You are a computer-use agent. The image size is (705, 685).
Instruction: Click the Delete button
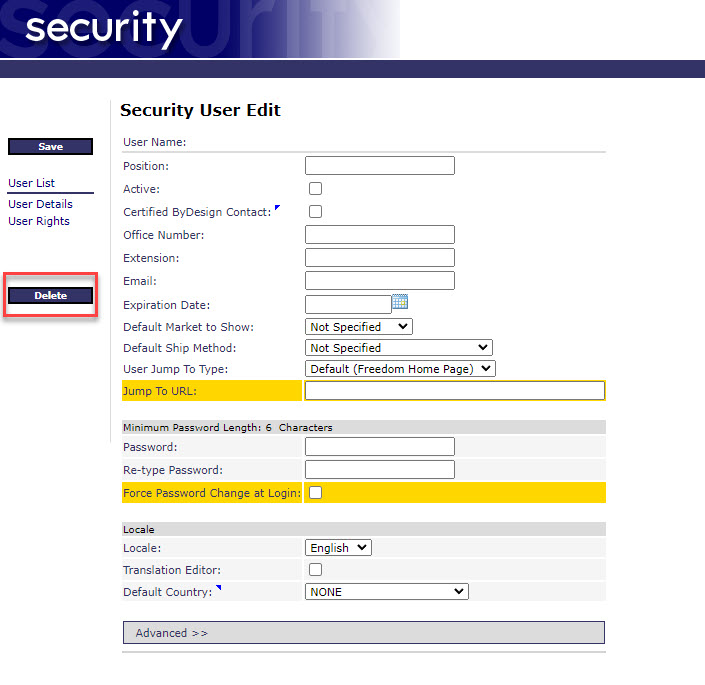click(50, 296)
